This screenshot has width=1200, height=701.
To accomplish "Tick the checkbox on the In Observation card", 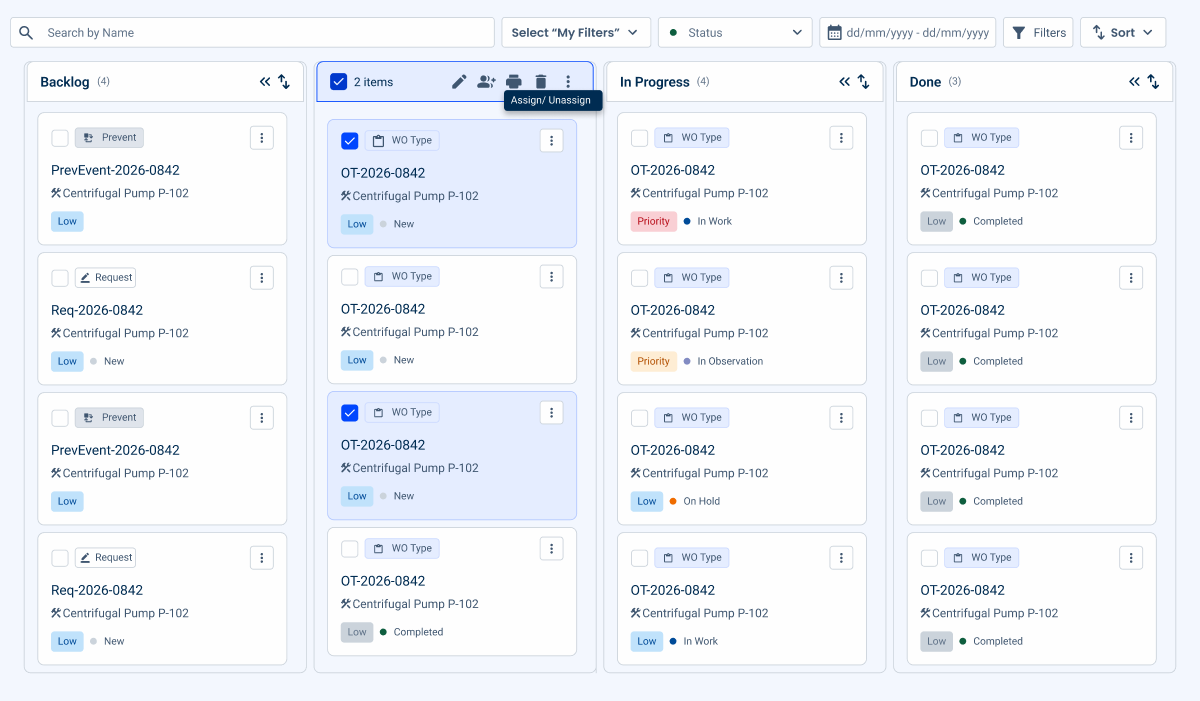I will click(x=639, y=278).
